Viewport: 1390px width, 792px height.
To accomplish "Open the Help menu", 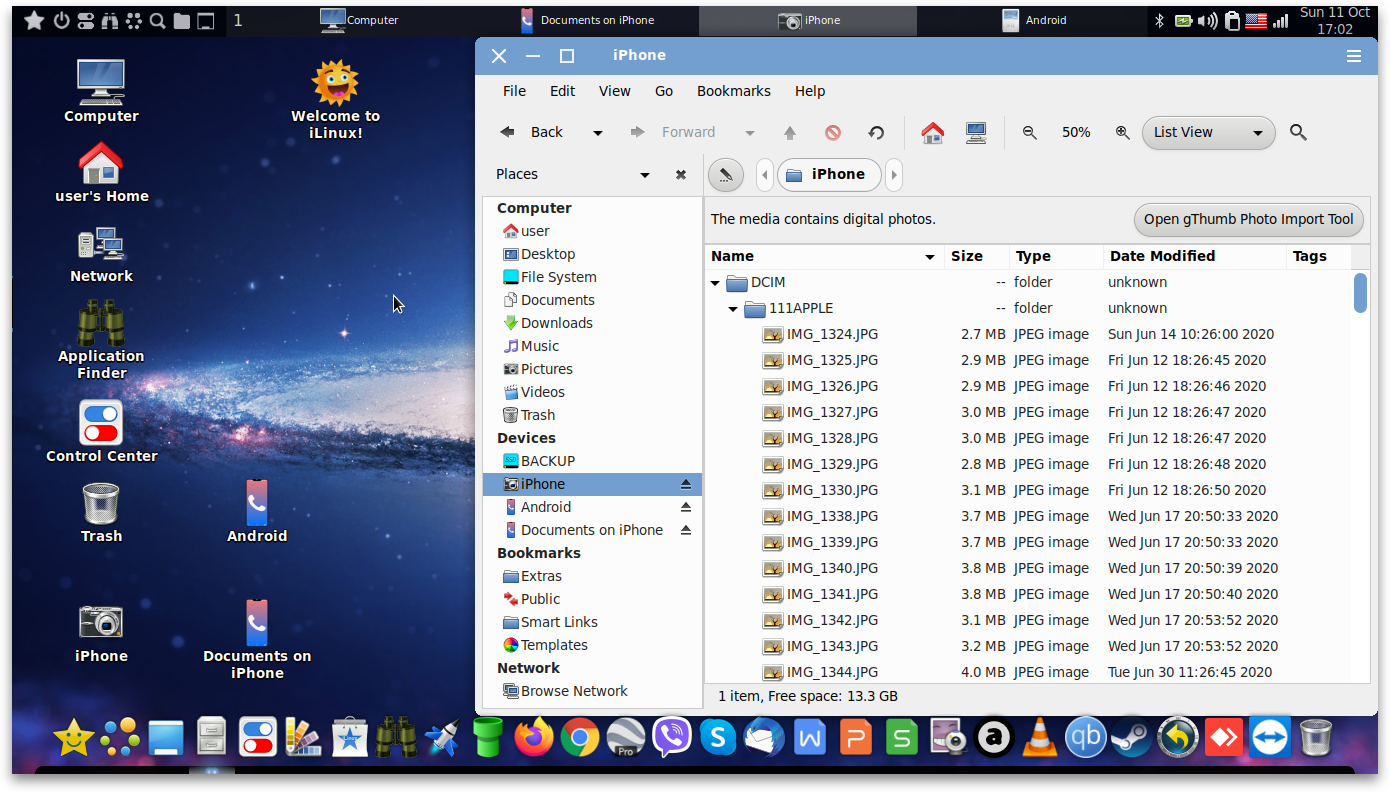I will 810,91.
